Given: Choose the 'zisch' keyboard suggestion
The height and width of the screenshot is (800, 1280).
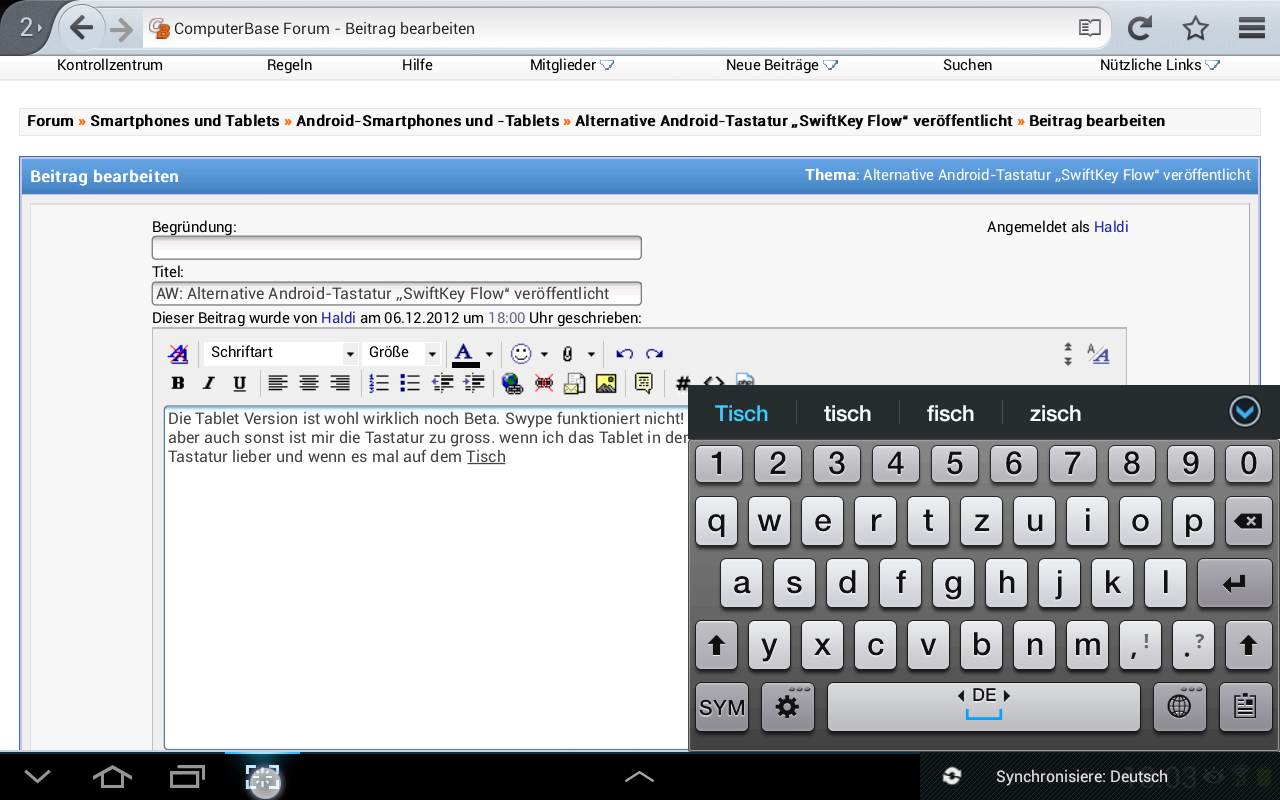Looking at the screenshot, I should coord(1055,414).
